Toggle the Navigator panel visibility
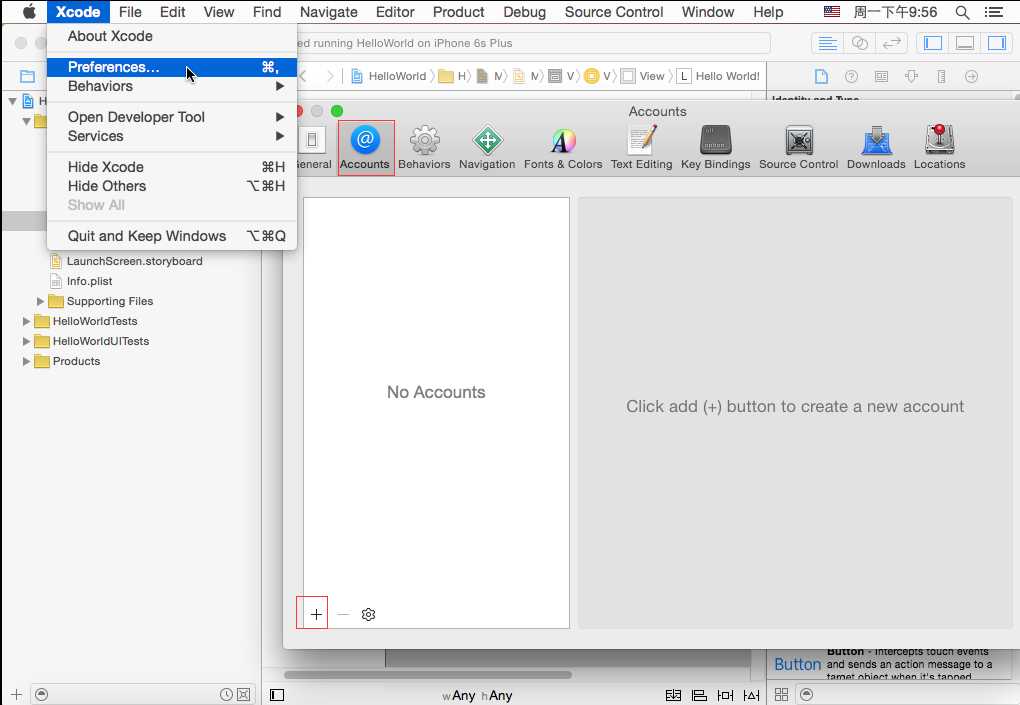 (933, 44)
